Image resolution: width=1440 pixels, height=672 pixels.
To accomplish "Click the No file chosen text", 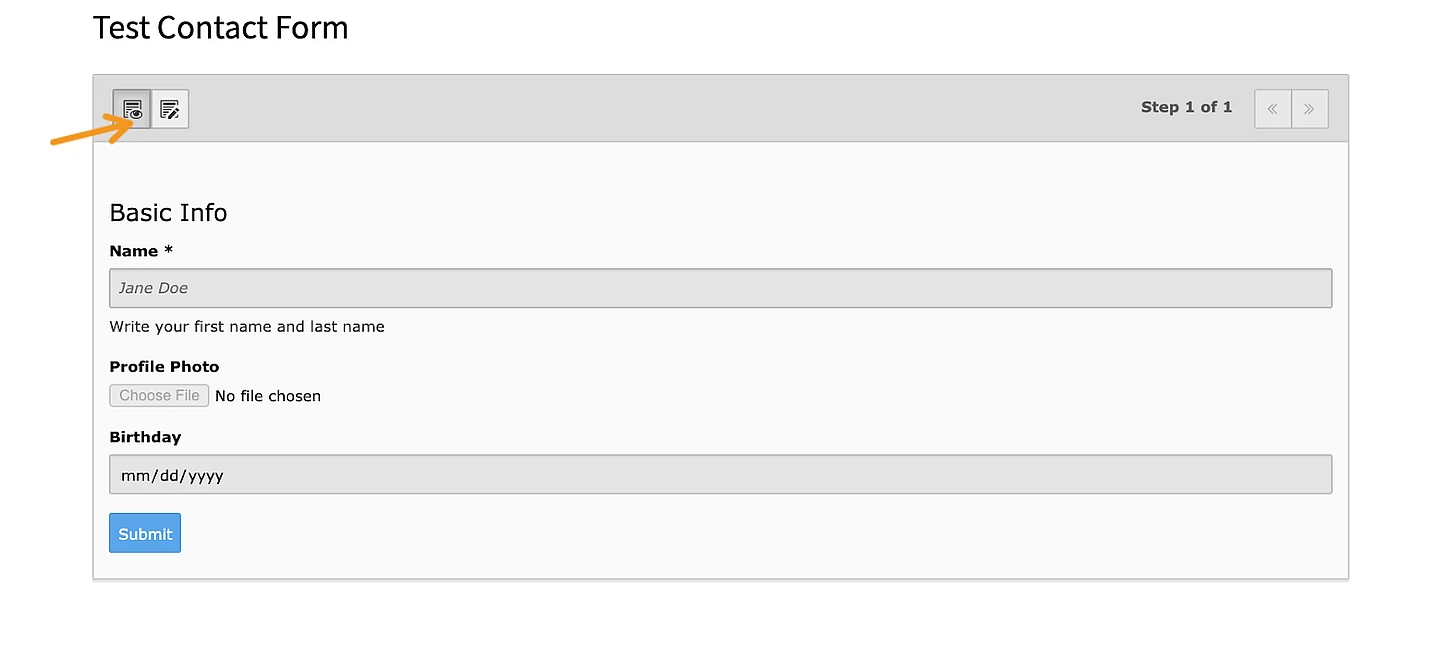I will click(x=267, y=395).
